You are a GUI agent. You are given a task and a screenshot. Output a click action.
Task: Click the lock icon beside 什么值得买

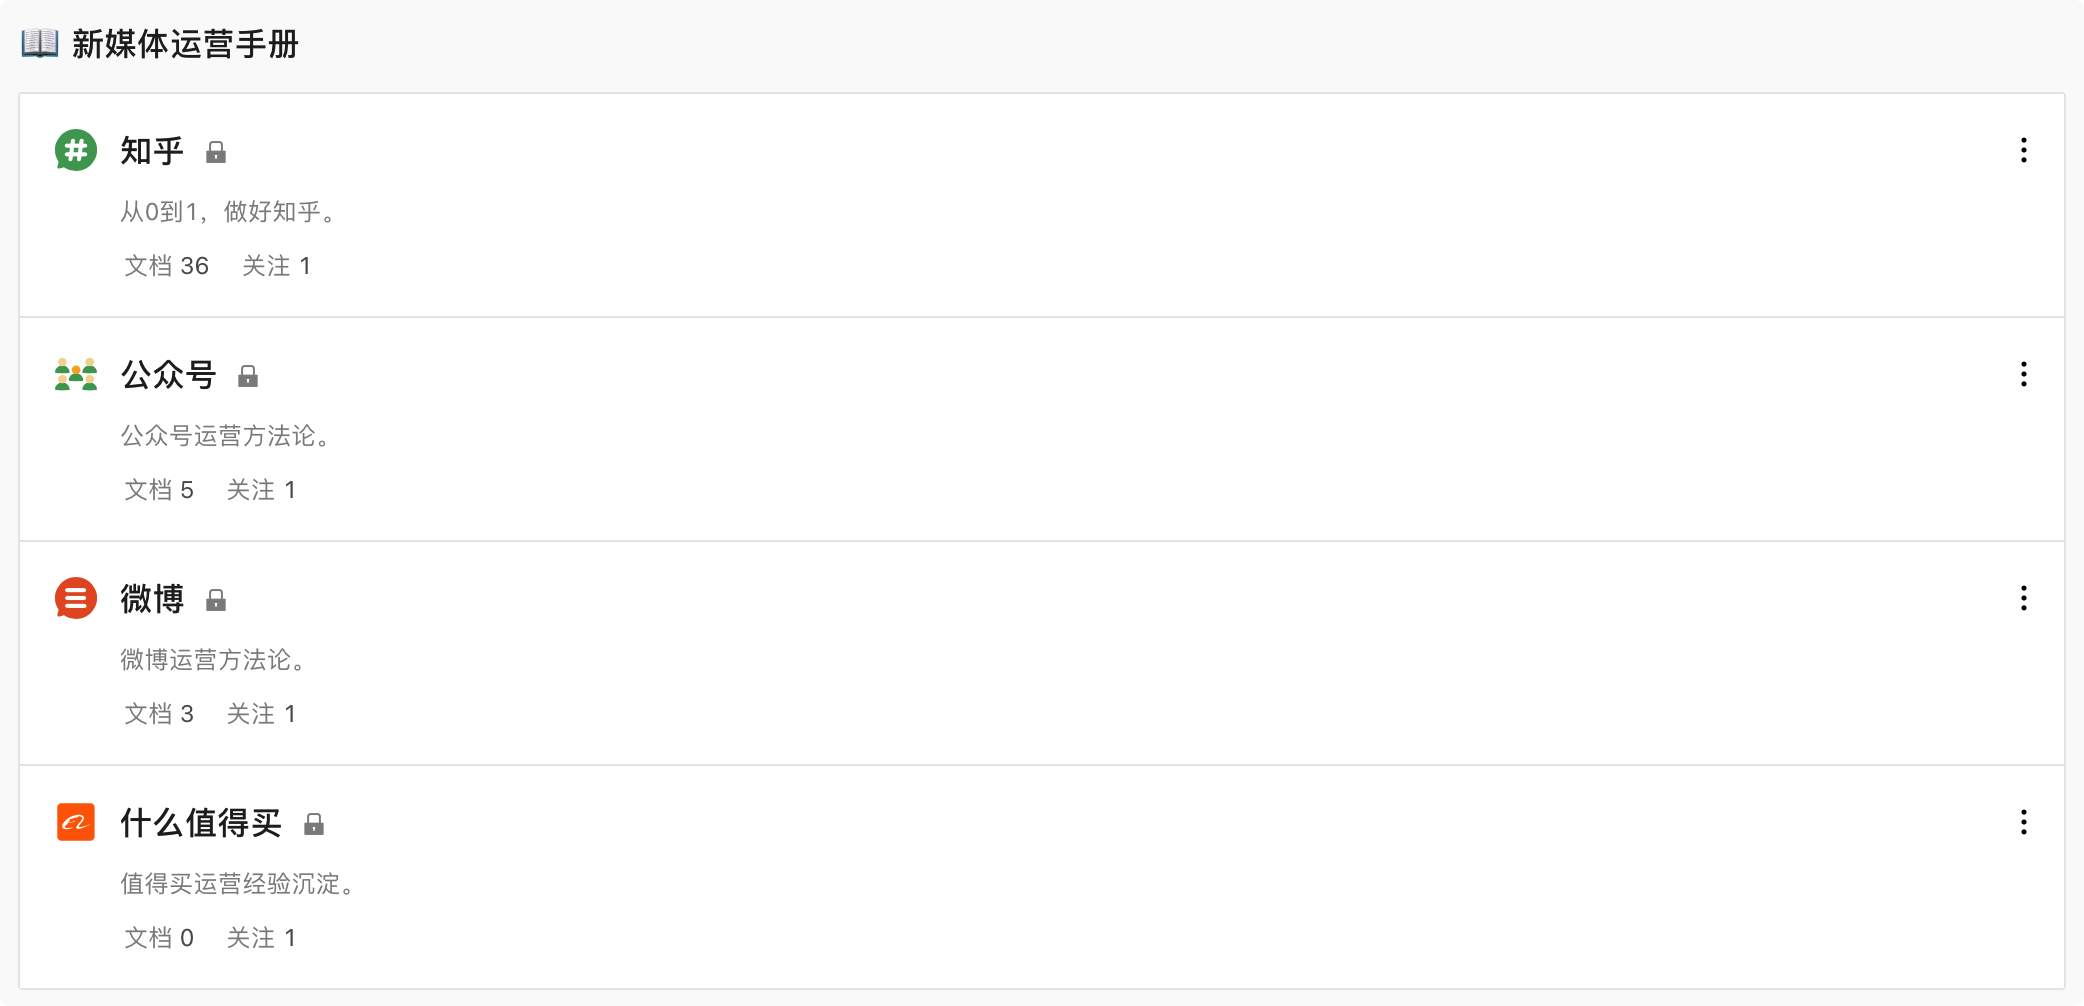(x=314, y=824)
